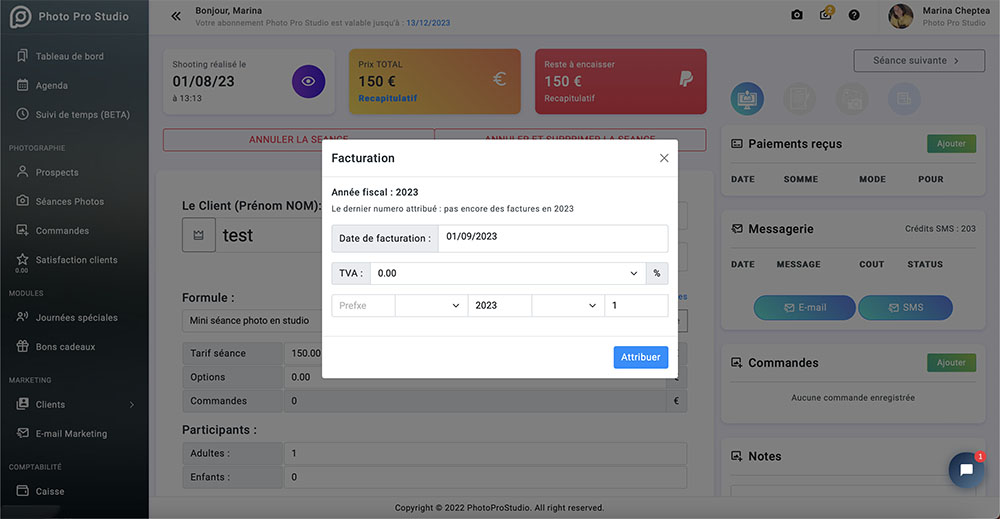Close the Facturation dialog

[x=664, y=158]
